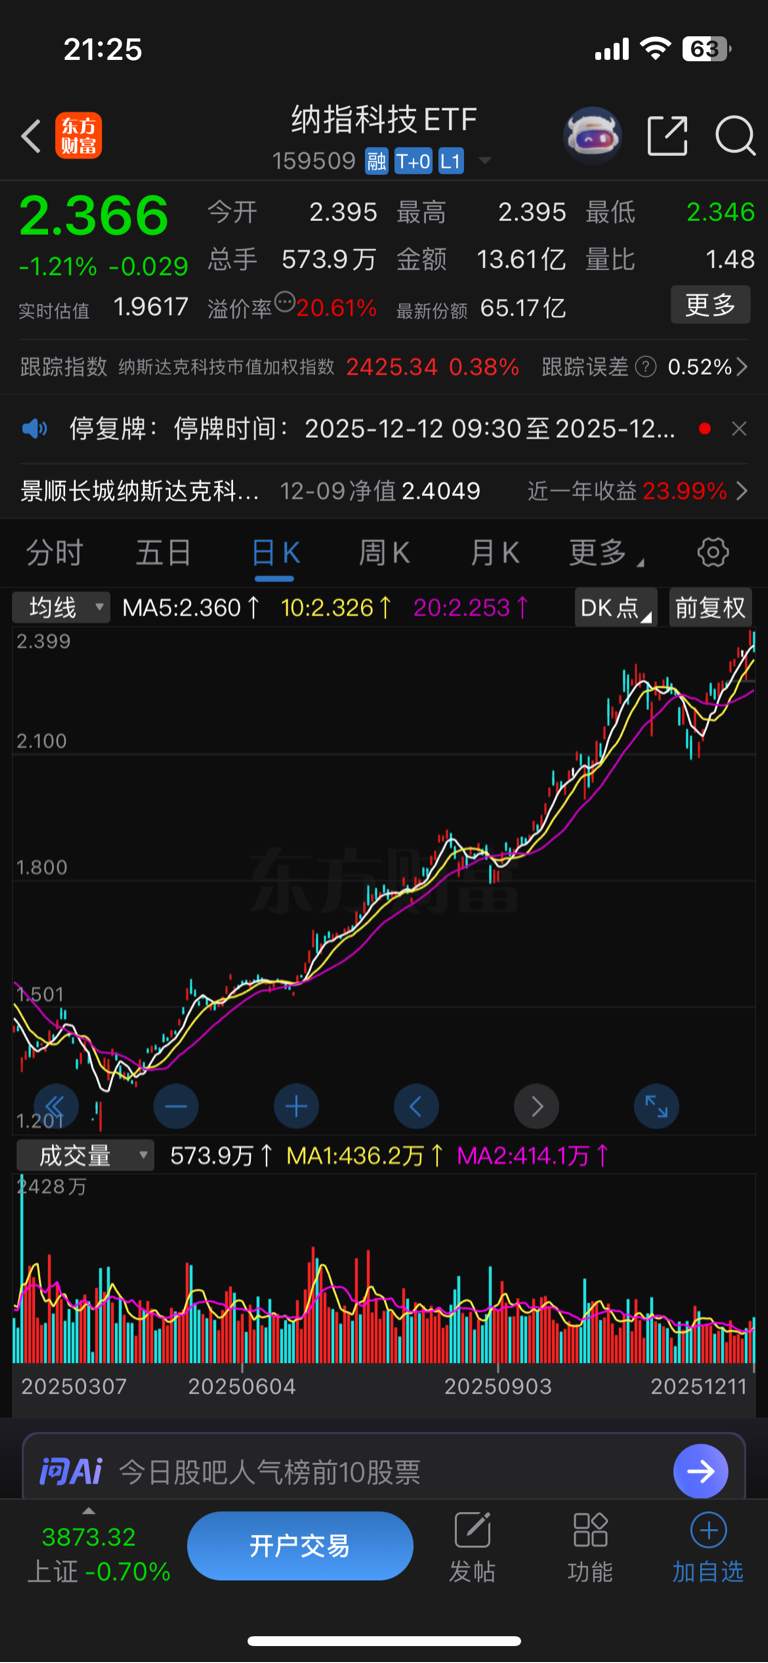The width and height of the screenshot is (768, 1663).
Task: Tap the MA1:436.2万 volume label
Action: (365, 1156)
